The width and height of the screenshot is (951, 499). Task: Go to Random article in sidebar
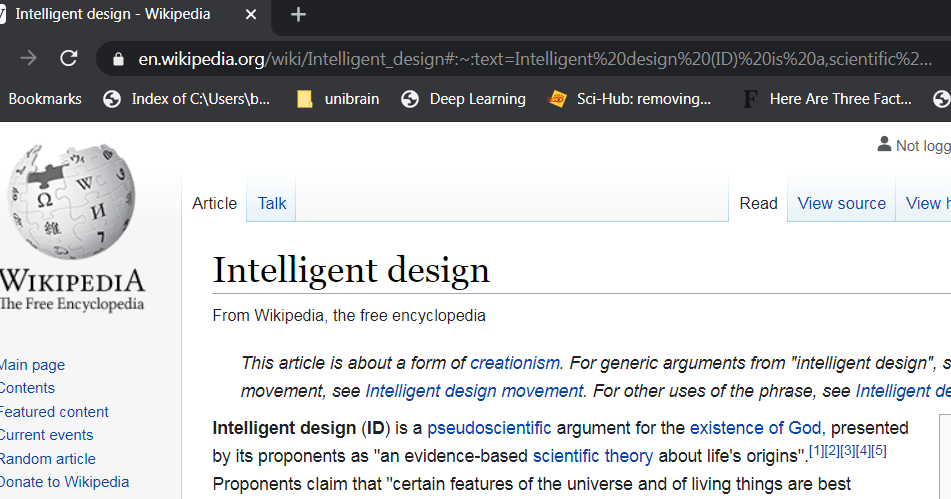[x=47, y=458]
